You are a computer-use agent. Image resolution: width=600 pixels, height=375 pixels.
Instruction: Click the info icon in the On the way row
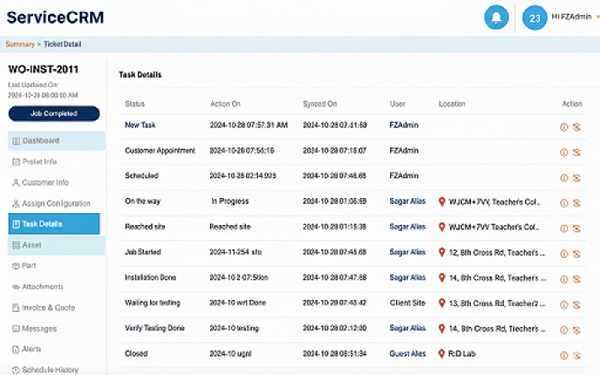(564, 203)
